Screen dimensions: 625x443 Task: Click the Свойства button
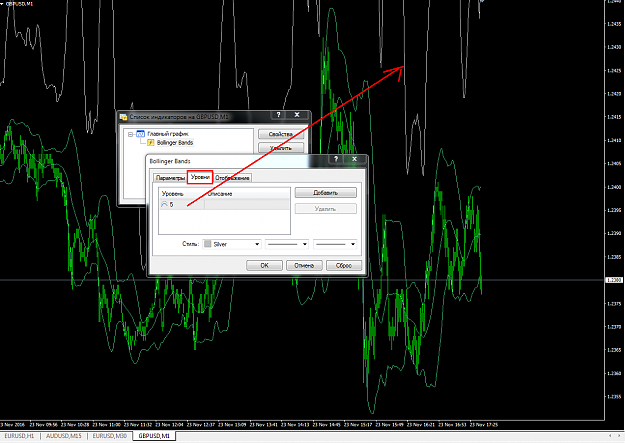coord(281,134)
